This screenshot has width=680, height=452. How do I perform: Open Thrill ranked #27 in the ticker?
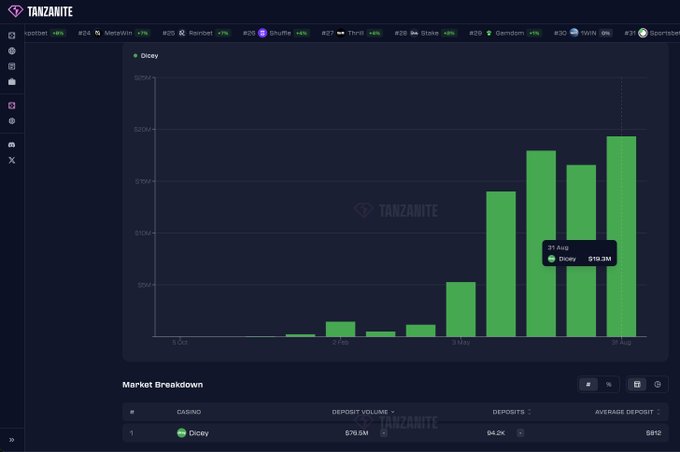(x=352, y=33)
